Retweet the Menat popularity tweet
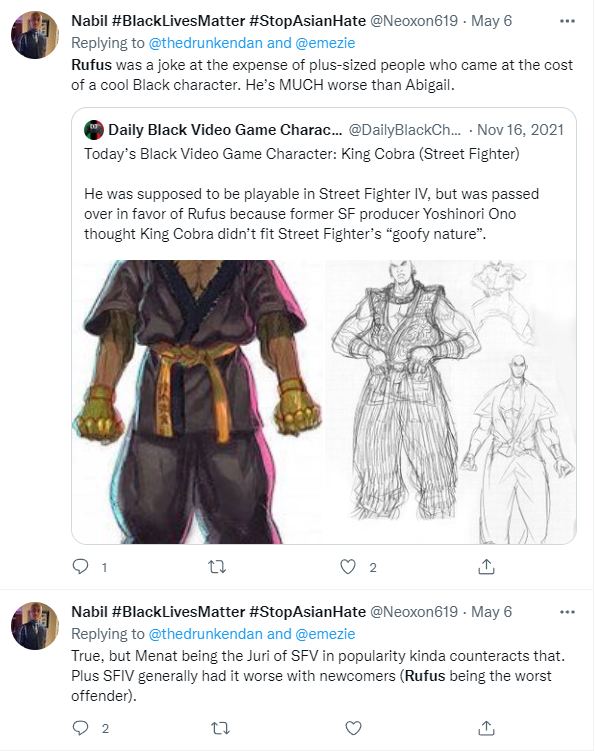This screenshot has width=595, height=751. pyautogui.click(x=220, y=728)
